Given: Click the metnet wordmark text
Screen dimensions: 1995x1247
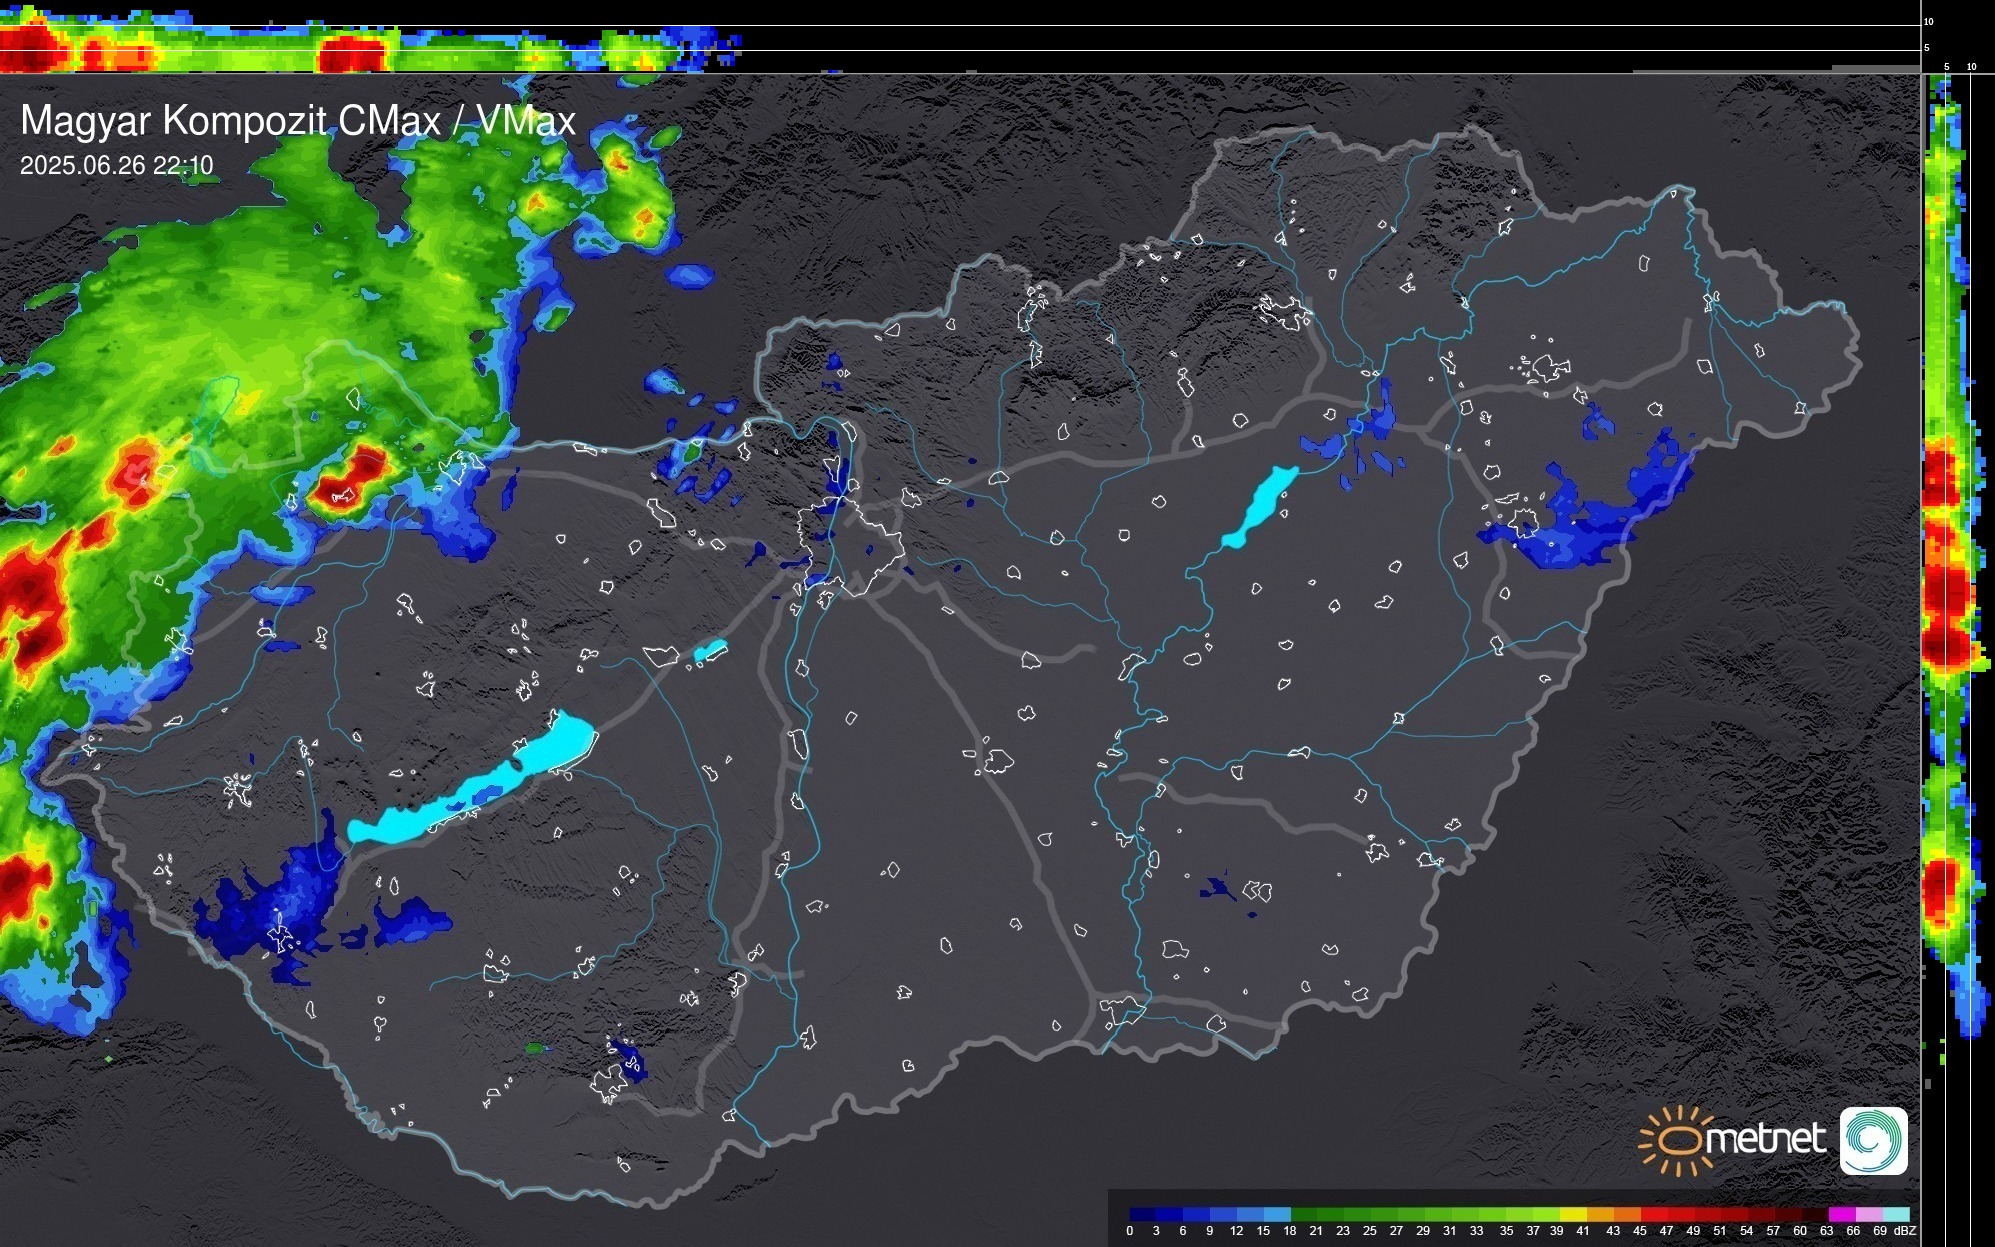Looking at the screenshot, I should 1765,1139.
